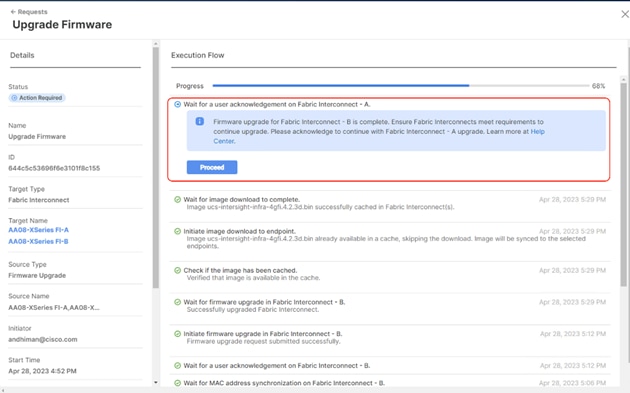
Task: Click Start Time value Apr 28, 2023 4:52 PM
Action: [42, 371]
